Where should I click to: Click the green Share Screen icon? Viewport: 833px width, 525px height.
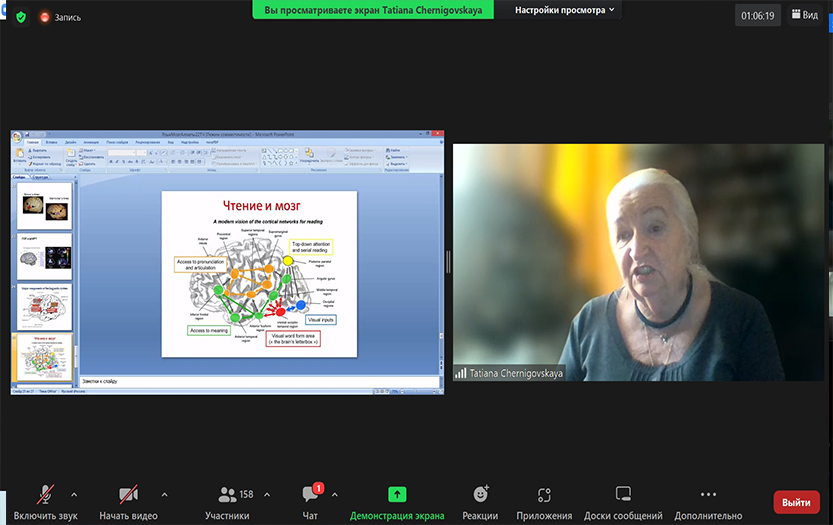[397, 494]
